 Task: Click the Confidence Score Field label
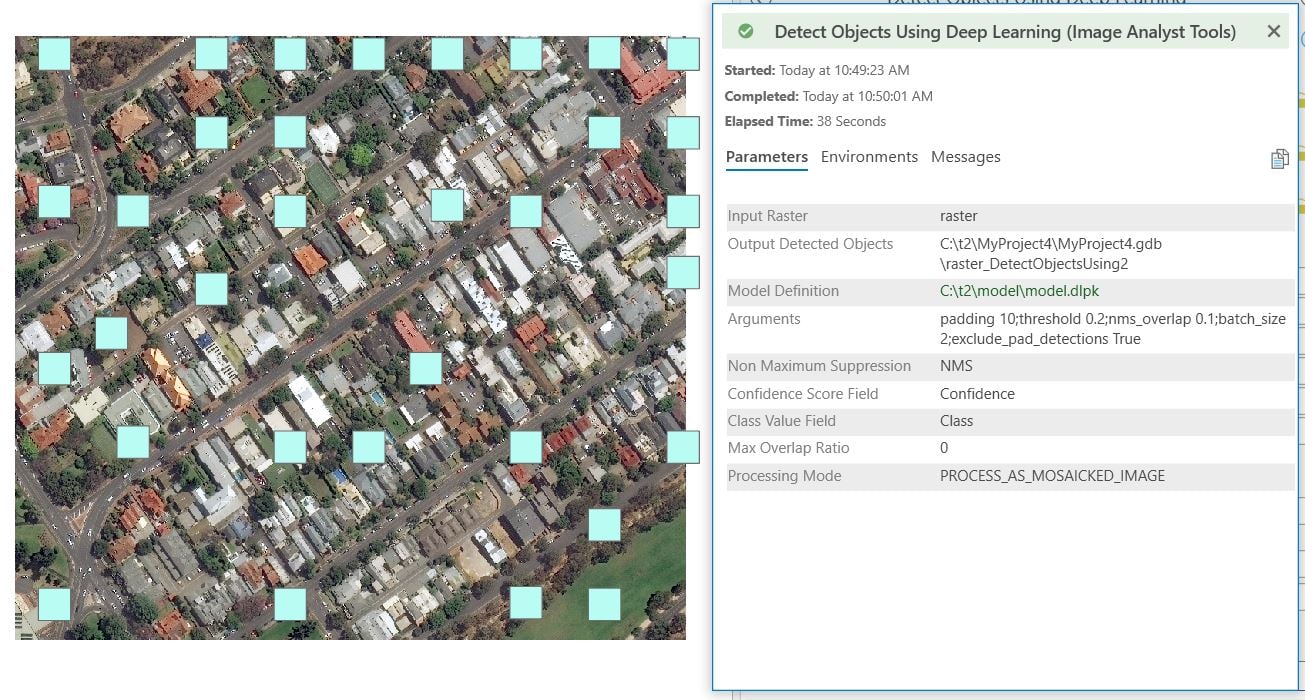point(803,394)
